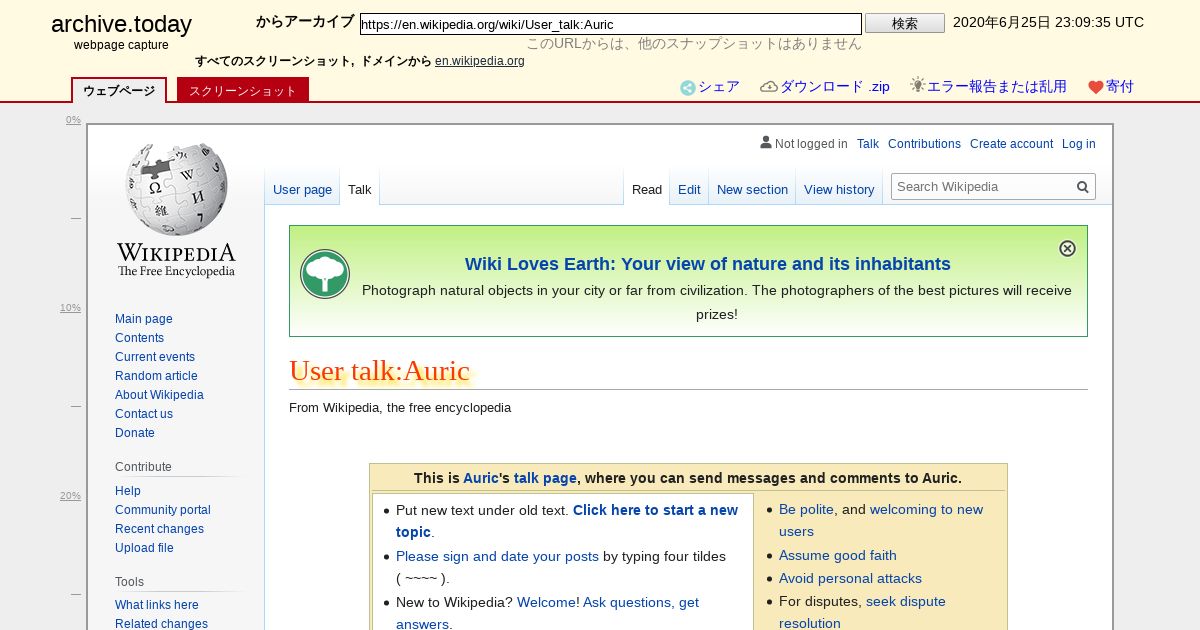Click 'Click here to start a new topic'
1200x630 pixels.
click(x=567, y=521)
